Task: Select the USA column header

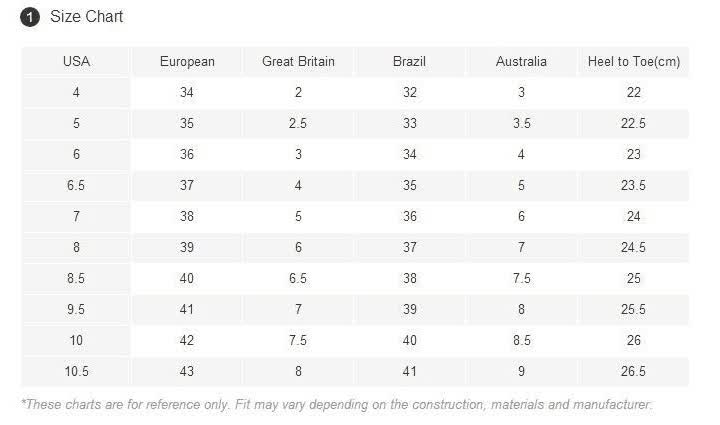Action: coord(76,62)
